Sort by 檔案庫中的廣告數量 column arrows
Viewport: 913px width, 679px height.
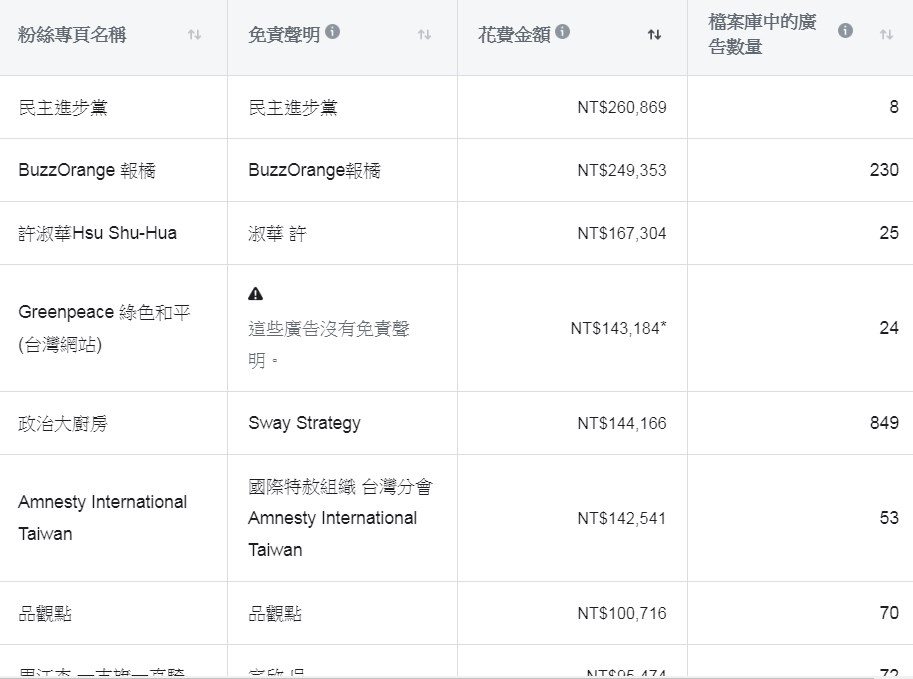pyautogui.click(x=886, y=35)
